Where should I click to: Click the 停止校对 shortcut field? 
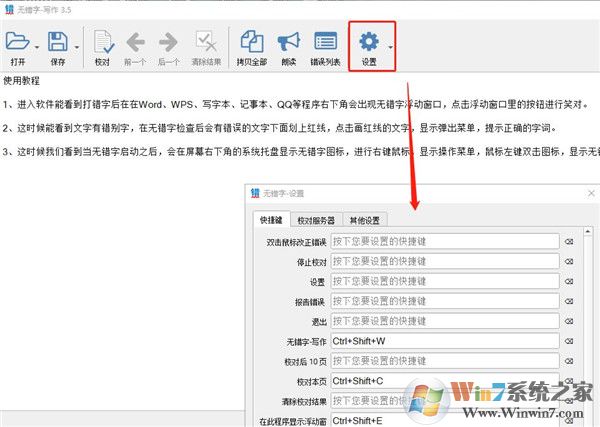tap(445, 261)
